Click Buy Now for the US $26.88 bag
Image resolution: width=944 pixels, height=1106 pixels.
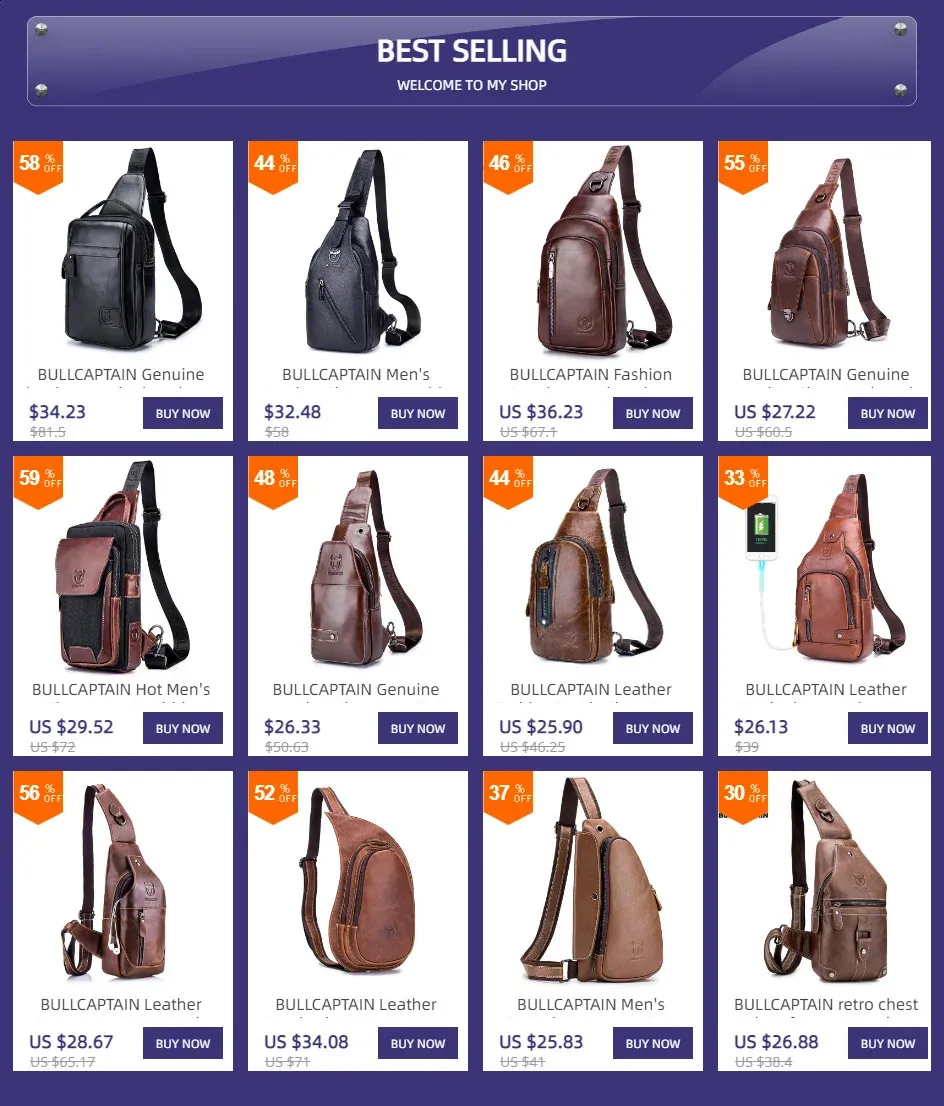point(888,1043)
